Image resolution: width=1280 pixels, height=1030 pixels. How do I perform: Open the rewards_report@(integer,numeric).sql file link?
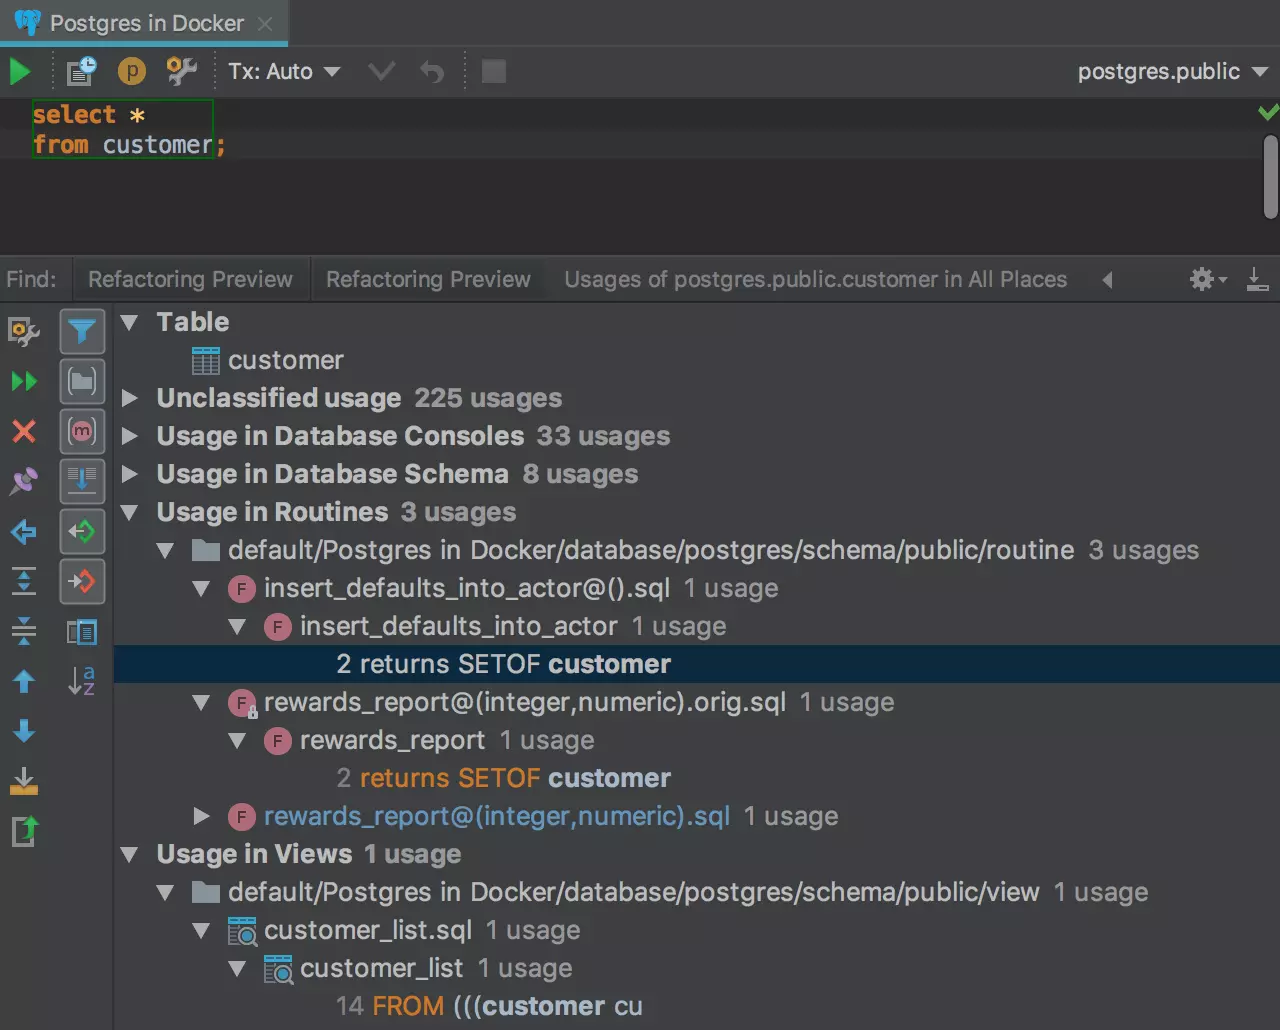point(496,816)
